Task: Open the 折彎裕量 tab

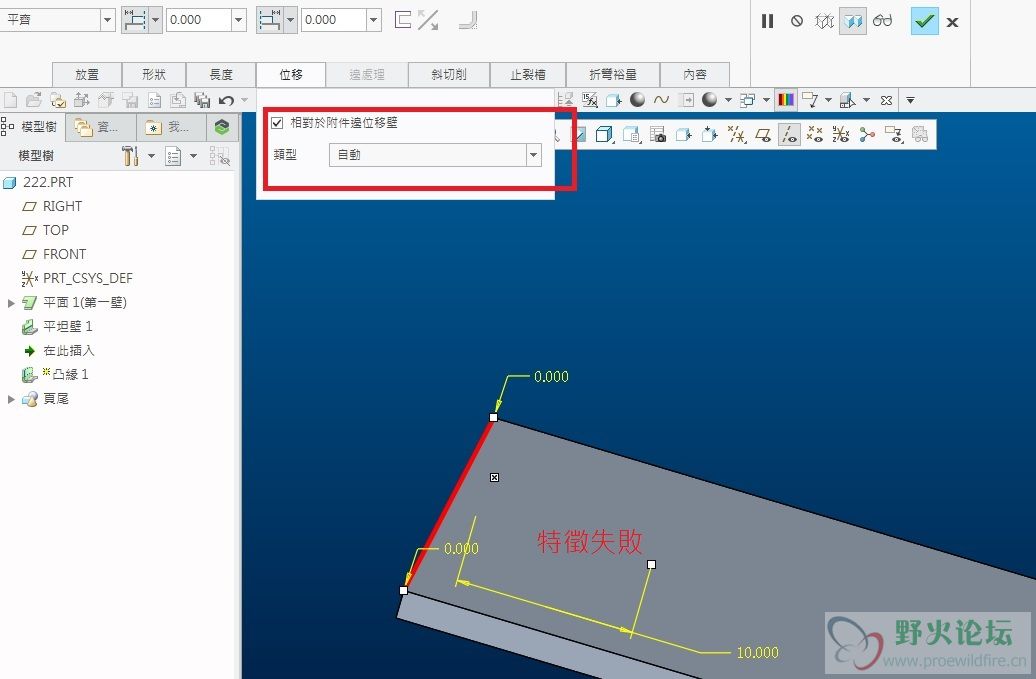Action: point(612,75)
